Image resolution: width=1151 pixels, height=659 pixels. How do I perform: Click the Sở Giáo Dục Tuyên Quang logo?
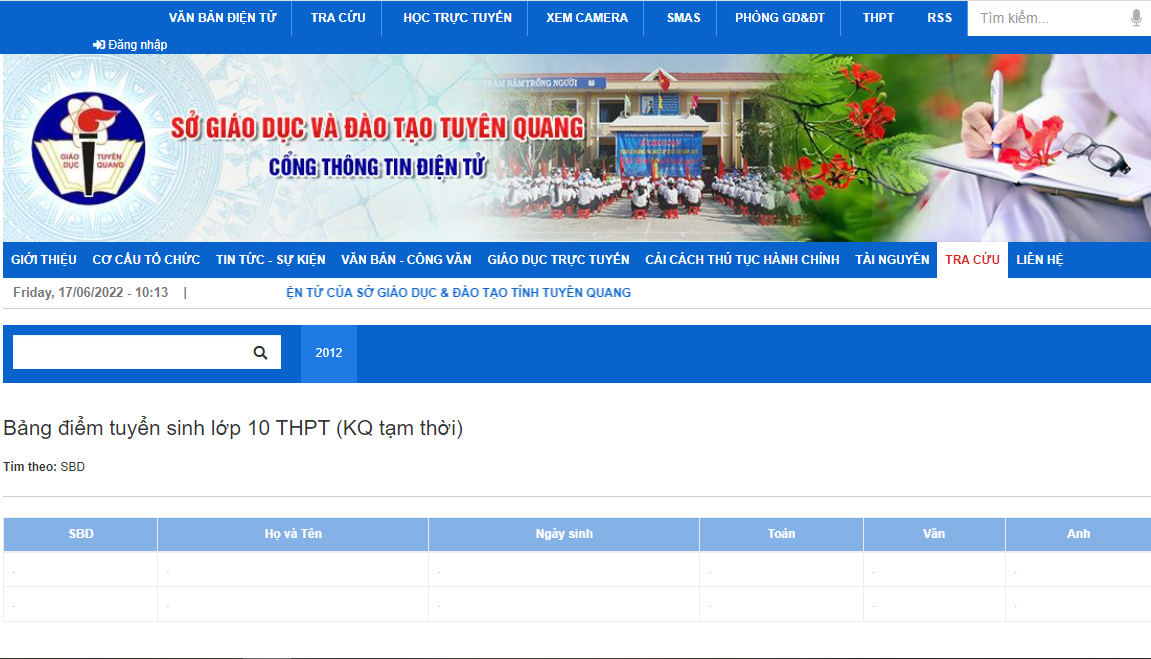click(88, 145)
